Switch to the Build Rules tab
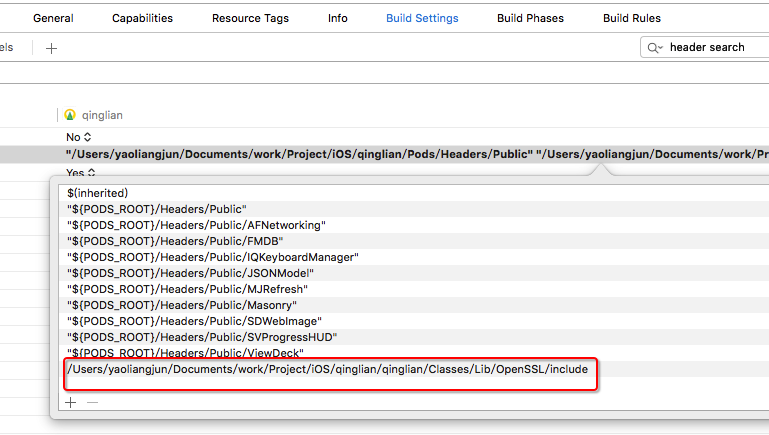This screenshot has width=769, height=435. click(631, 18)
